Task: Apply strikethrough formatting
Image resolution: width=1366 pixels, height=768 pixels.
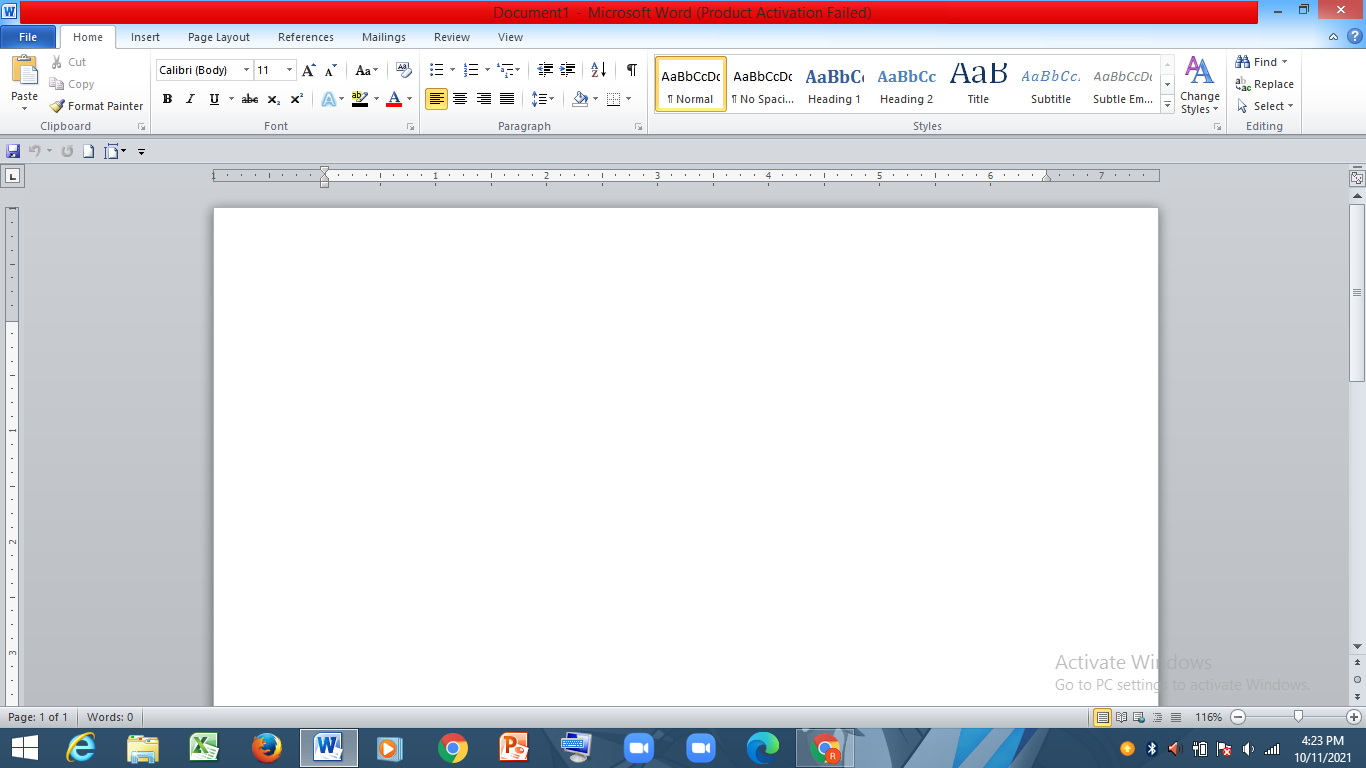Action: pos(250,99)
